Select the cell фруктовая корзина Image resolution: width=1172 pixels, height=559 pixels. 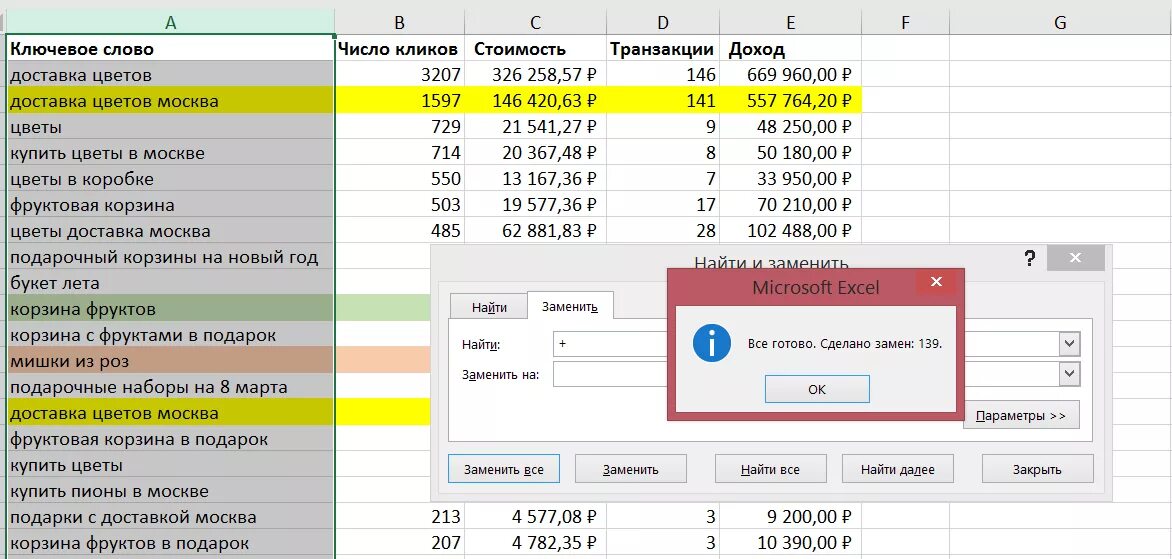pyautogui.click(x=170, y=205)
